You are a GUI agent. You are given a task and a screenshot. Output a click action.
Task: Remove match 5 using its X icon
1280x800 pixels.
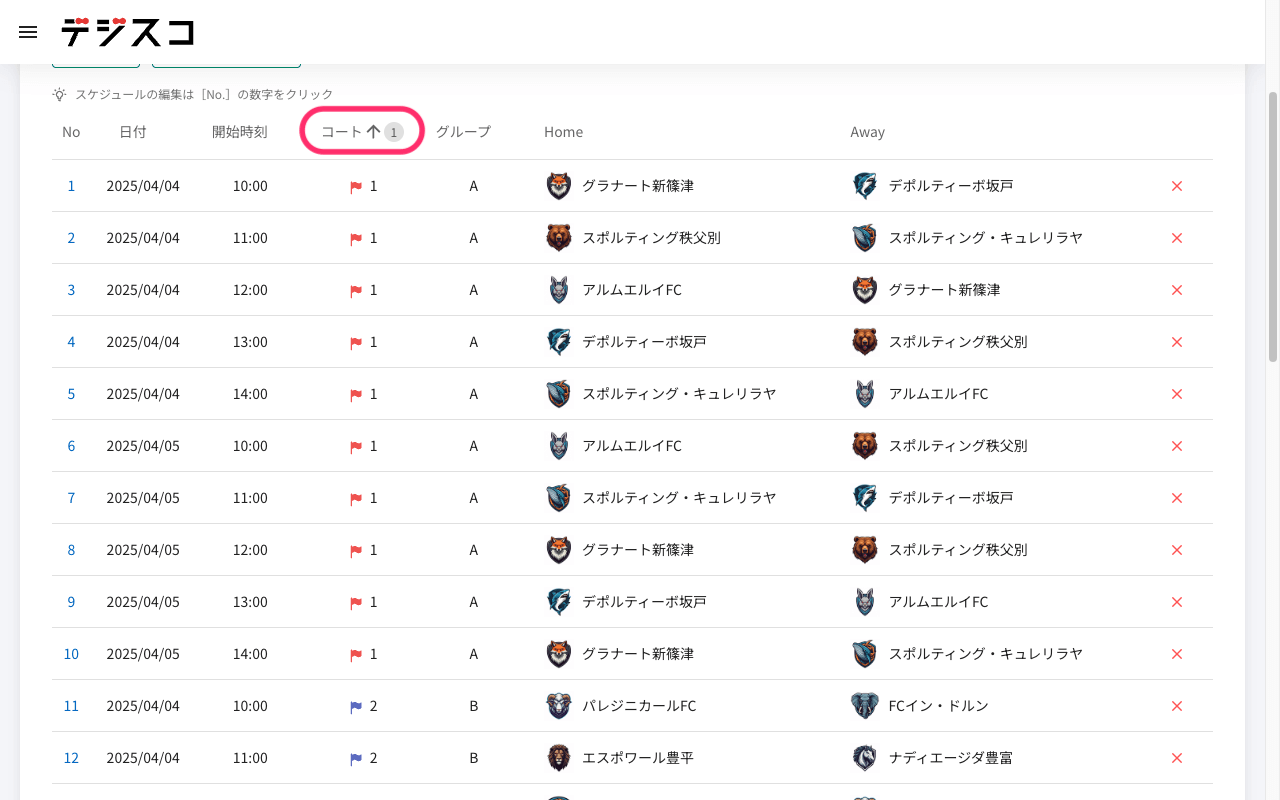tap(1176, 394)
